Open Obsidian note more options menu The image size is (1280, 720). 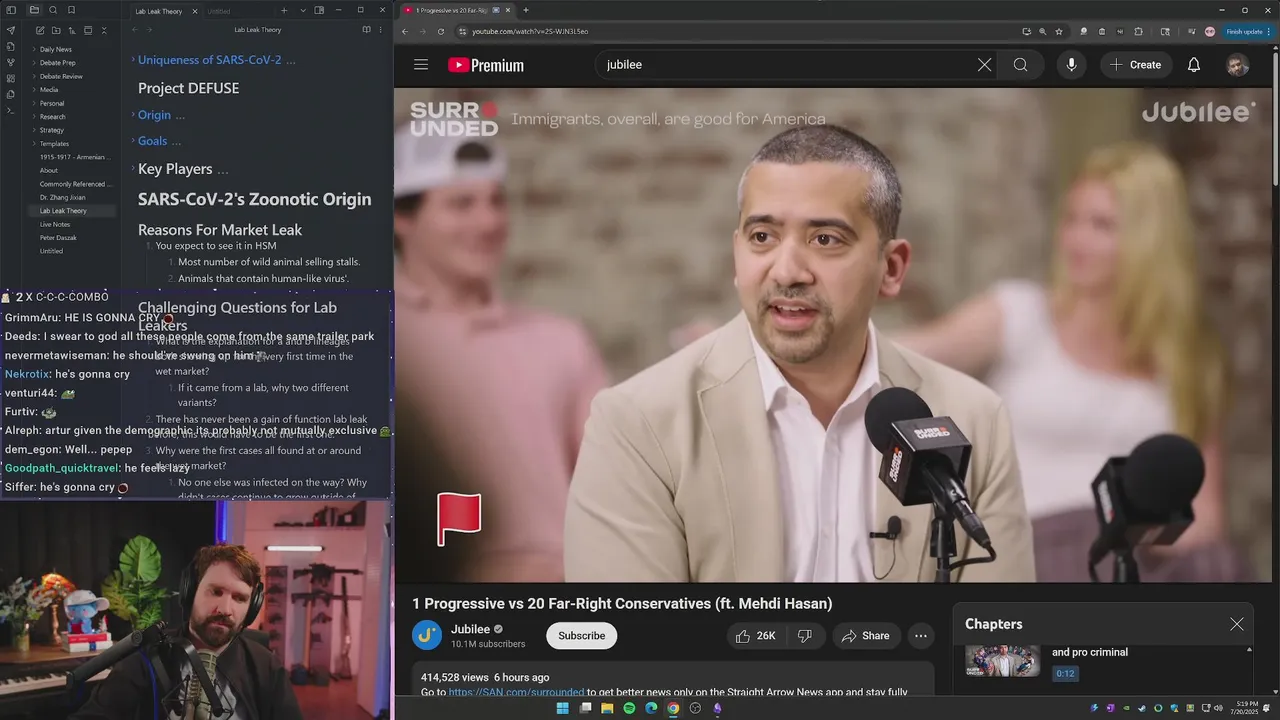coord(380,30)
